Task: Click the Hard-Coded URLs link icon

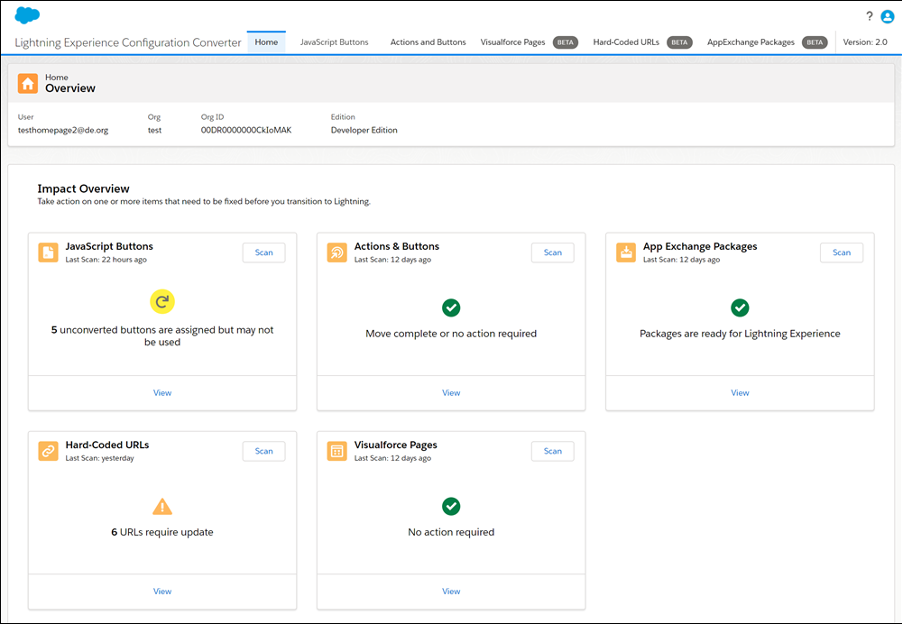Action: tap(47, 451)
